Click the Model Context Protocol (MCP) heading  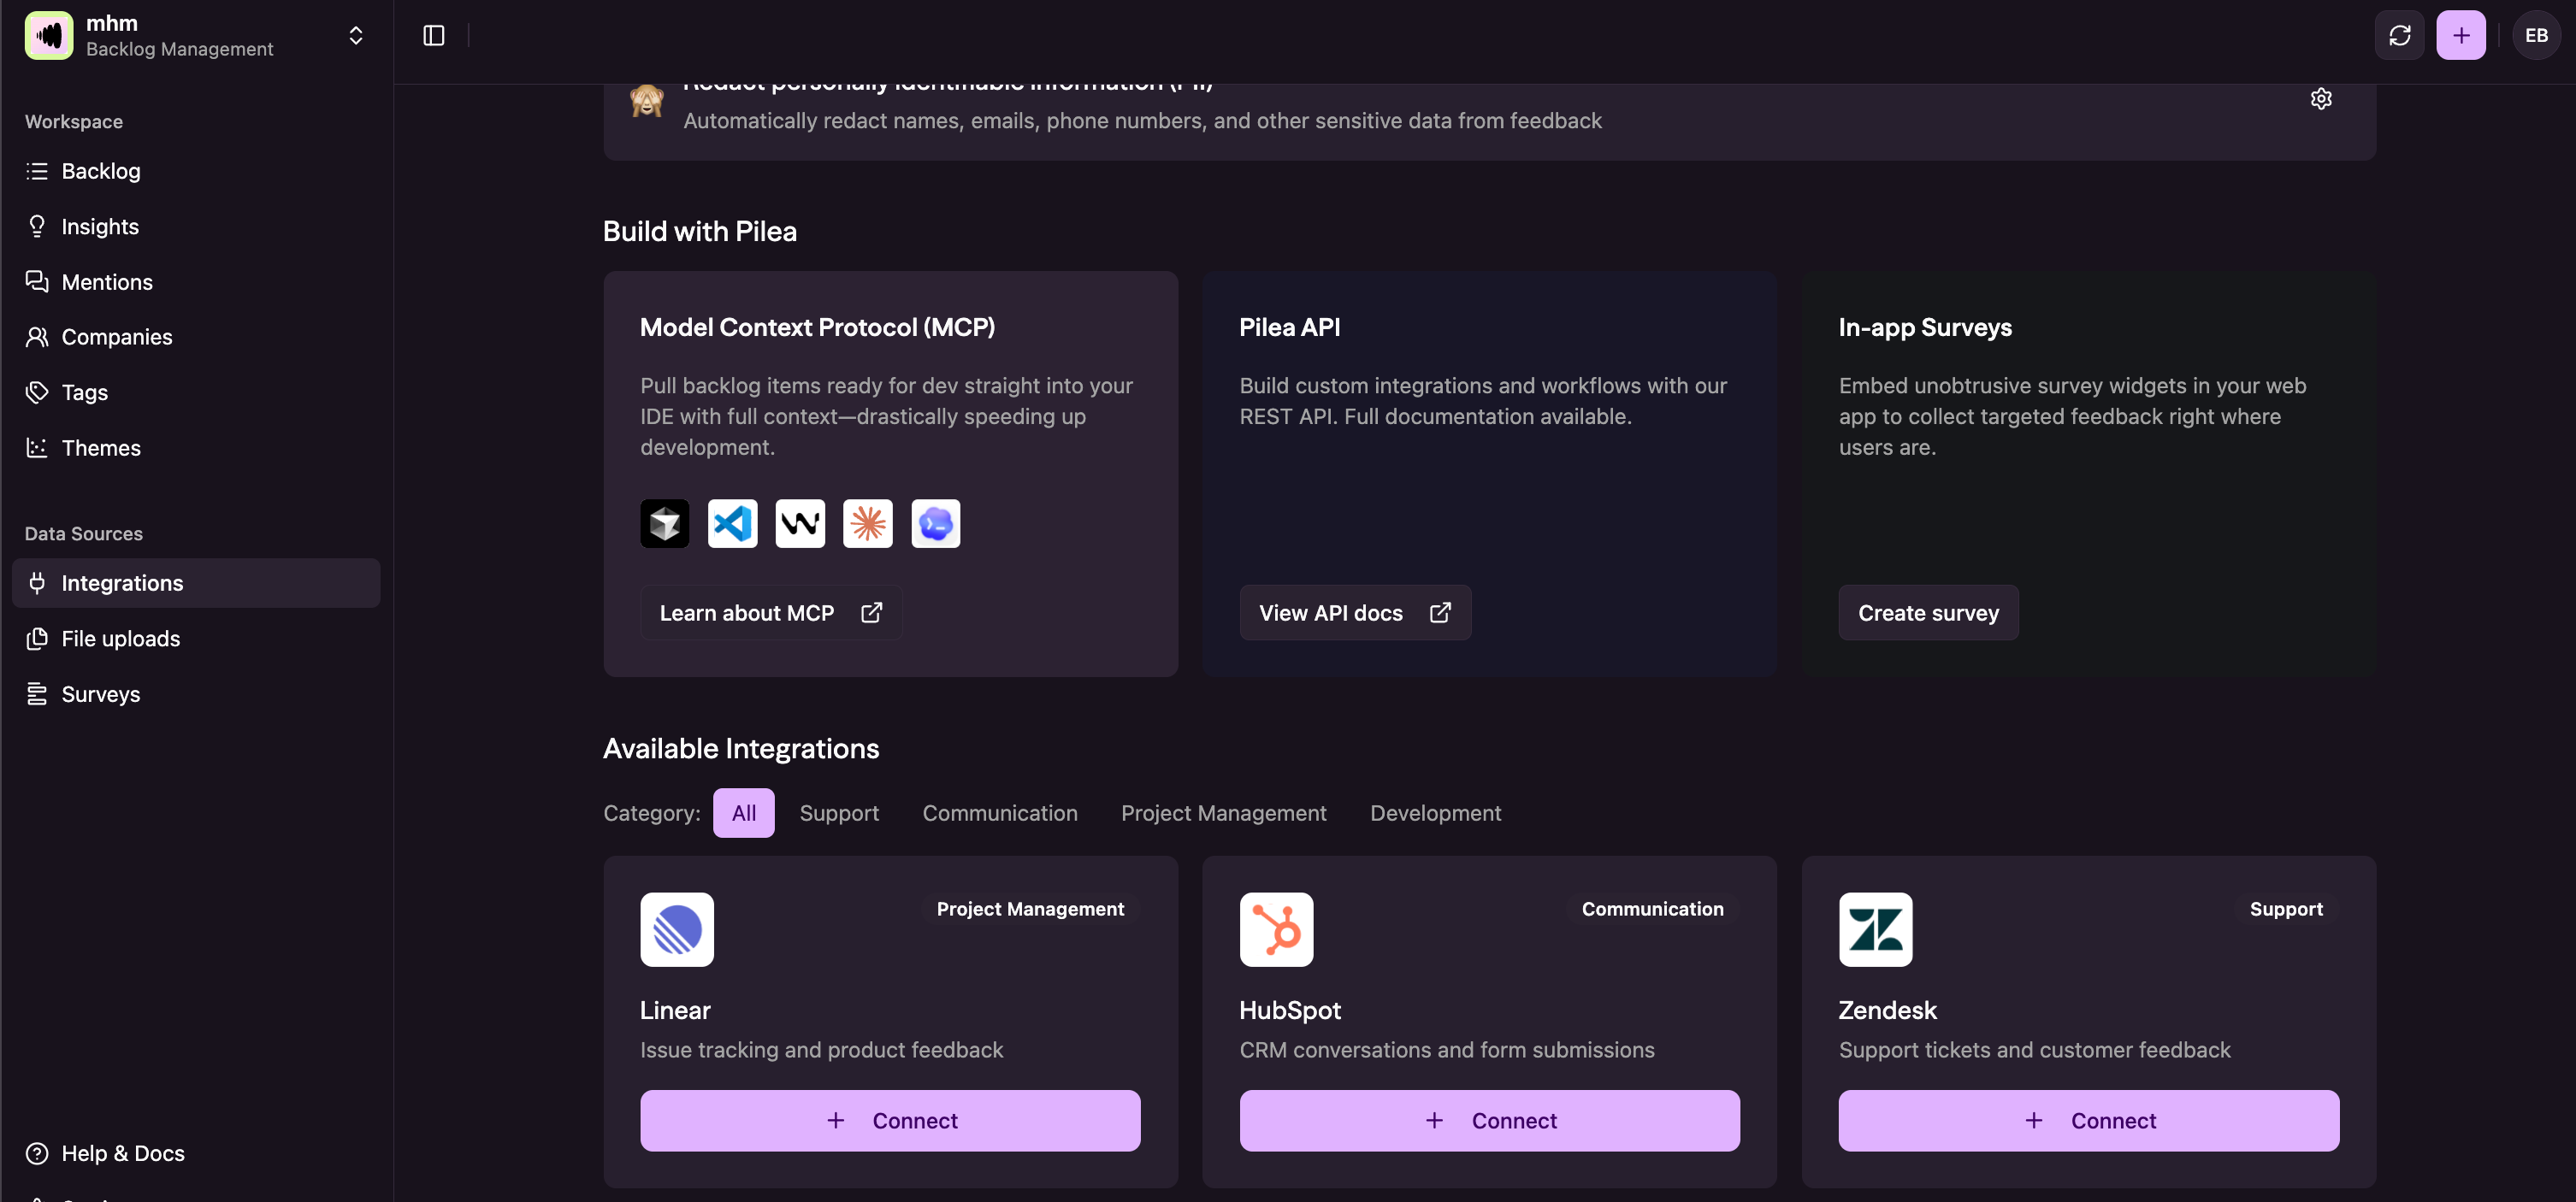[817, 327]
